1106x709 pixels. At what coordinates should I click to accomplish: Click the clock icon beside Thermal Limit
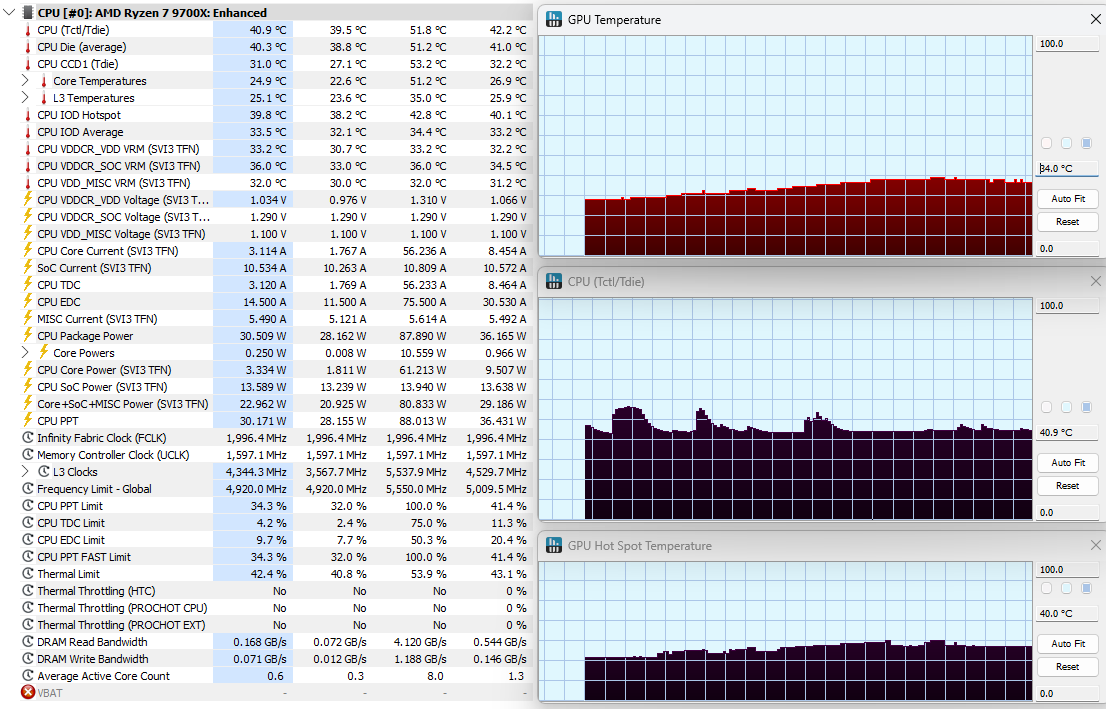tap(28, 574)
